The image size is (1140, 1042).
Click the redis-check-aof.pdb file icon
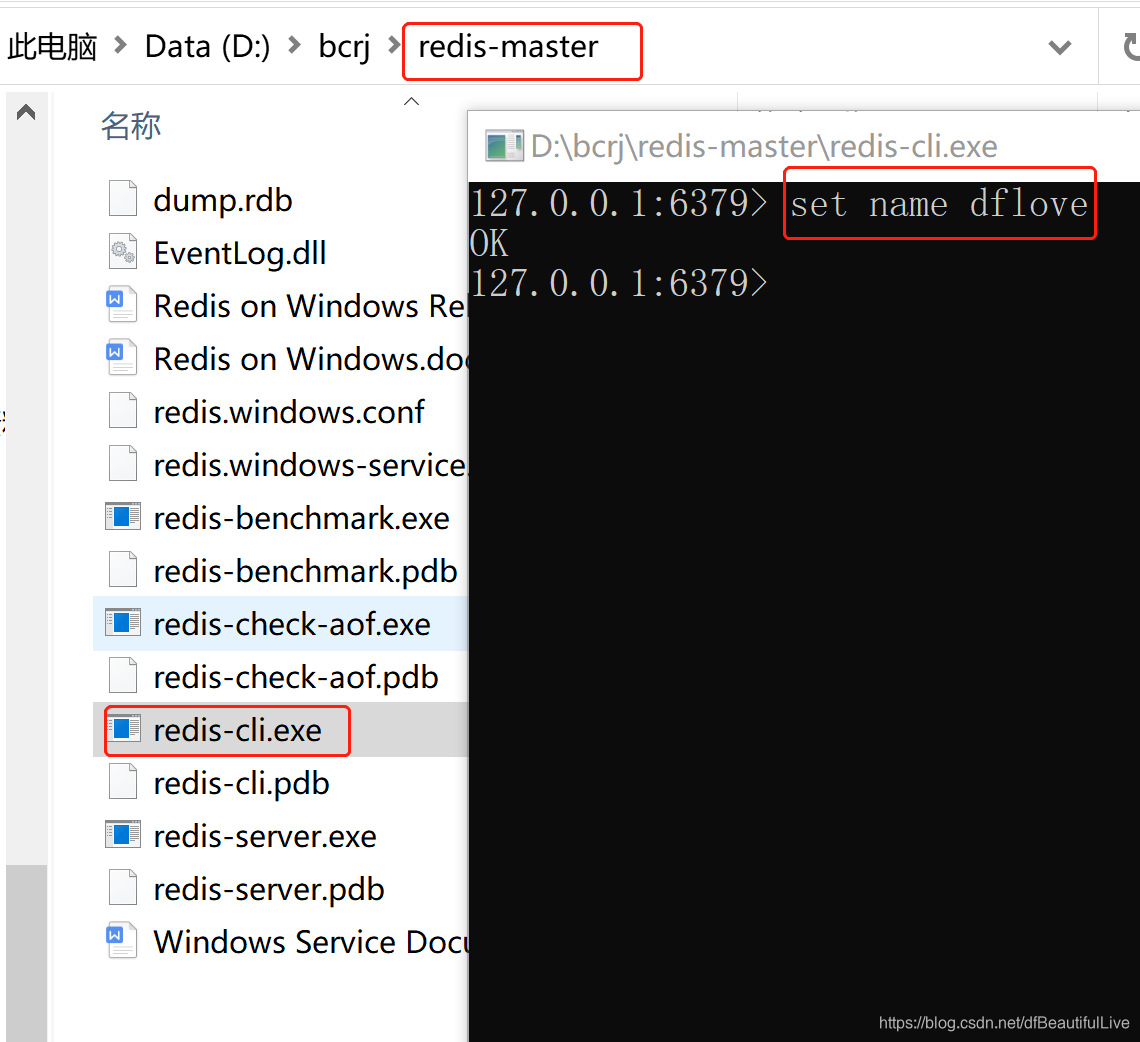point(123,676)
